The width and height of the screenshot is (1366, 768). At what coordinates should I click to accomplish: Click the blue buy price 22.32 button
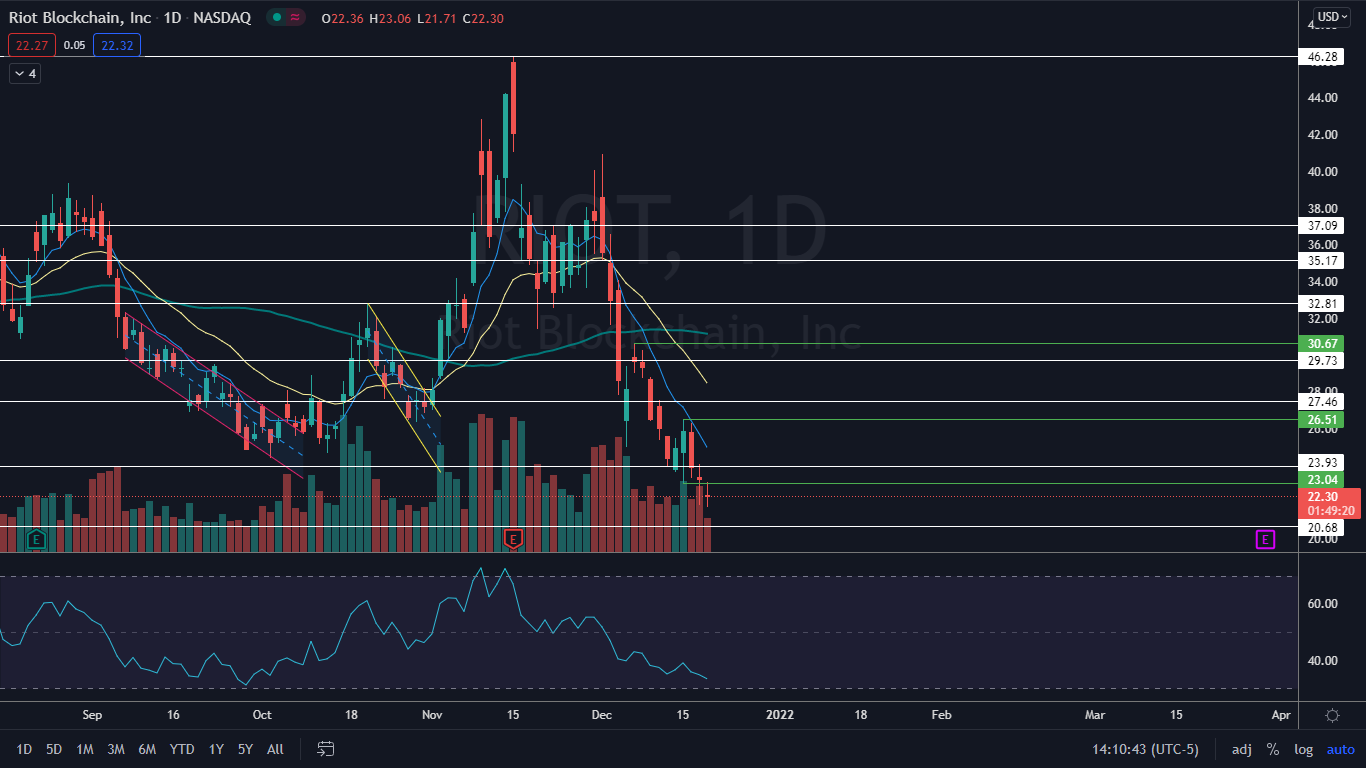(117, 45)
